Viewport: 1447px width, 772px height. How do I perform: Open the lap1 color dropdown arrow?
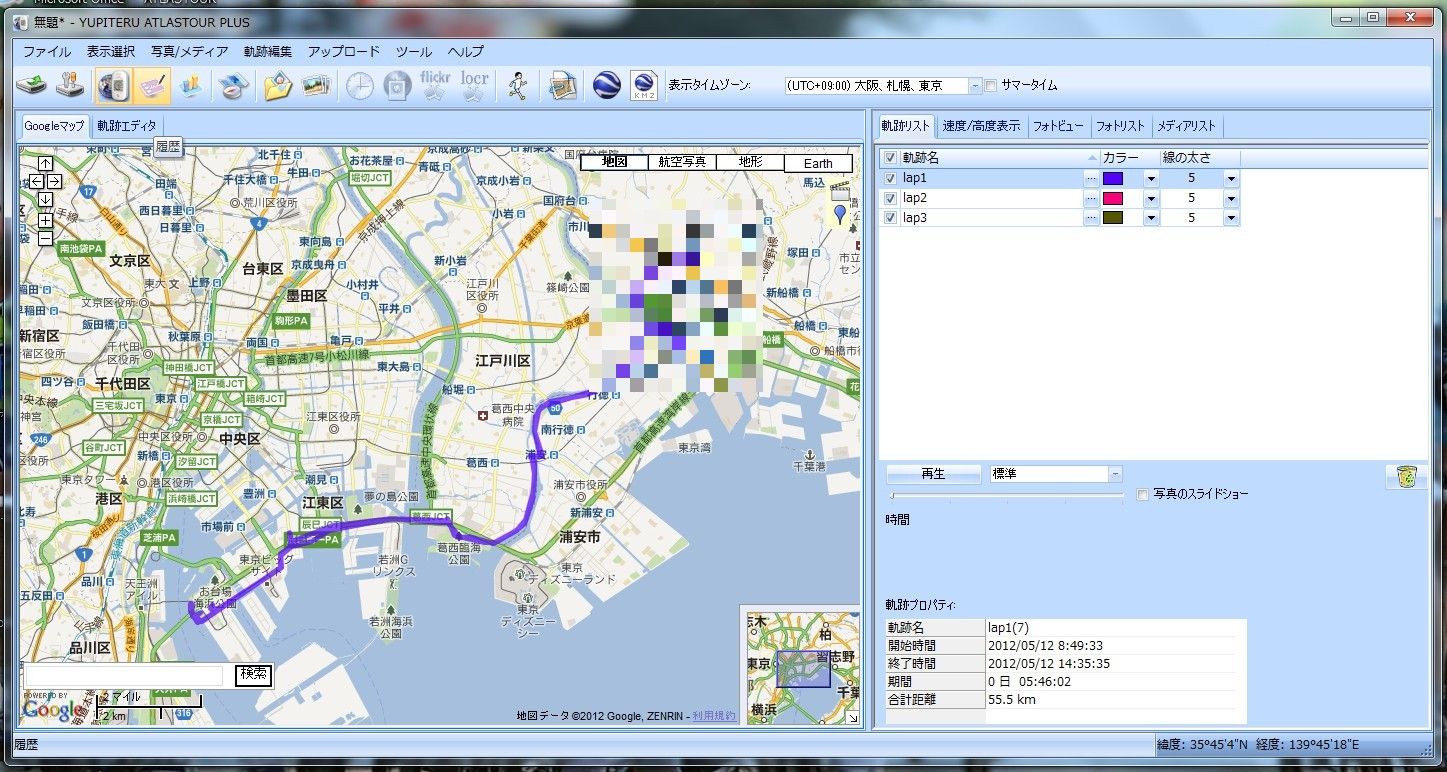tap(1151, 178)
